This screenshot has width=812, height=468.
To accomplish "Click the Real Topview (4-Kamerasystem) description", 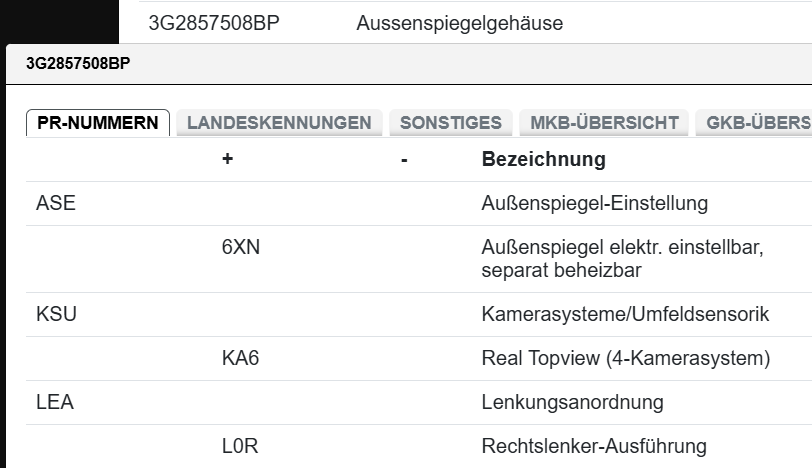I will (x=625, y=358).
